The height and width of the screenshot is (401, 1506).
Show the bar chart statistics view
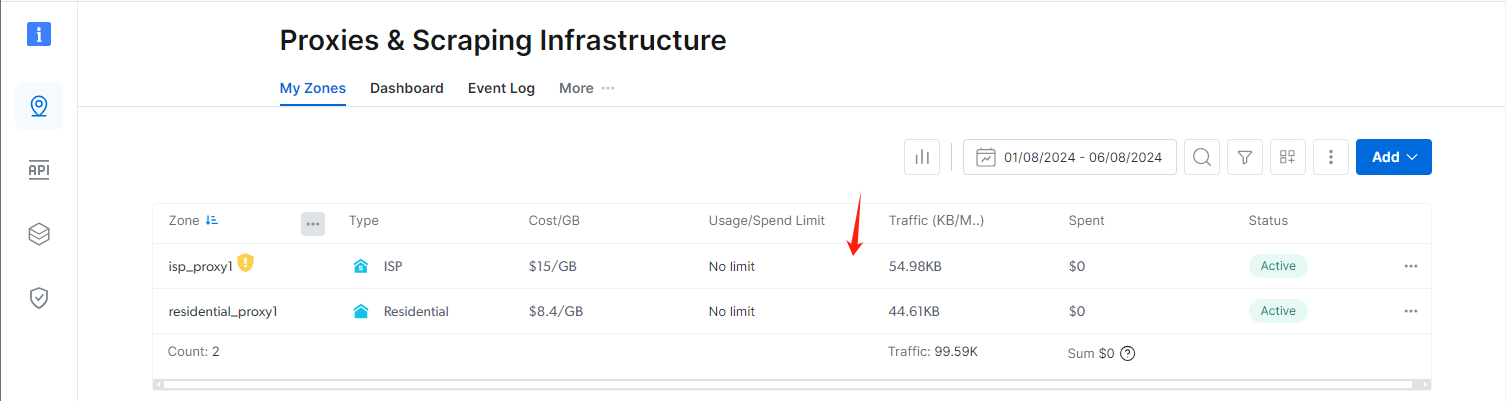click(922, 157)
